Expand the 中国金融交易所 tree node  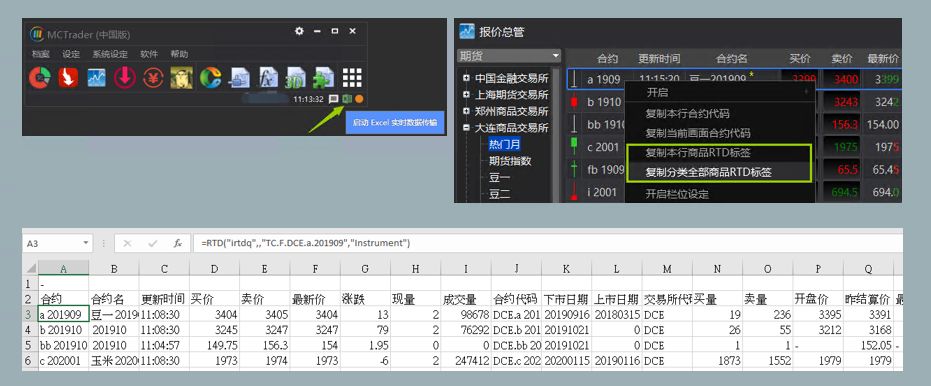tap(467, 78)
